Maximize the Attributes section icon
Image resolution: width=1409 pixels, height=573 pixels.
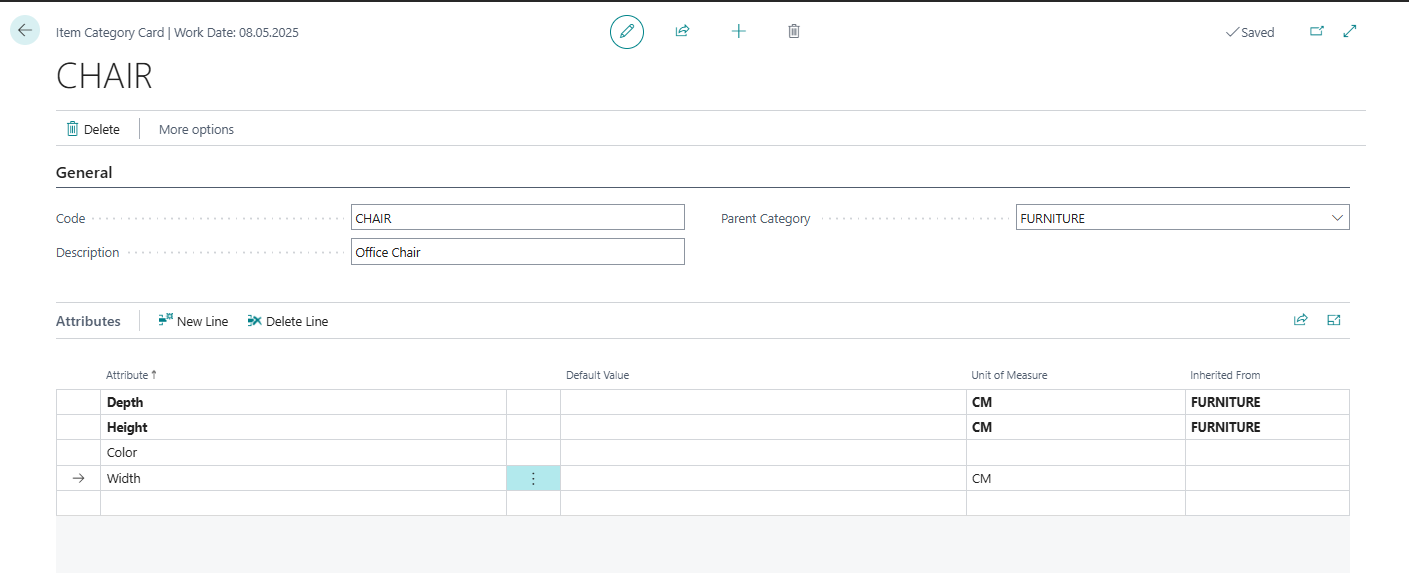1333,321
